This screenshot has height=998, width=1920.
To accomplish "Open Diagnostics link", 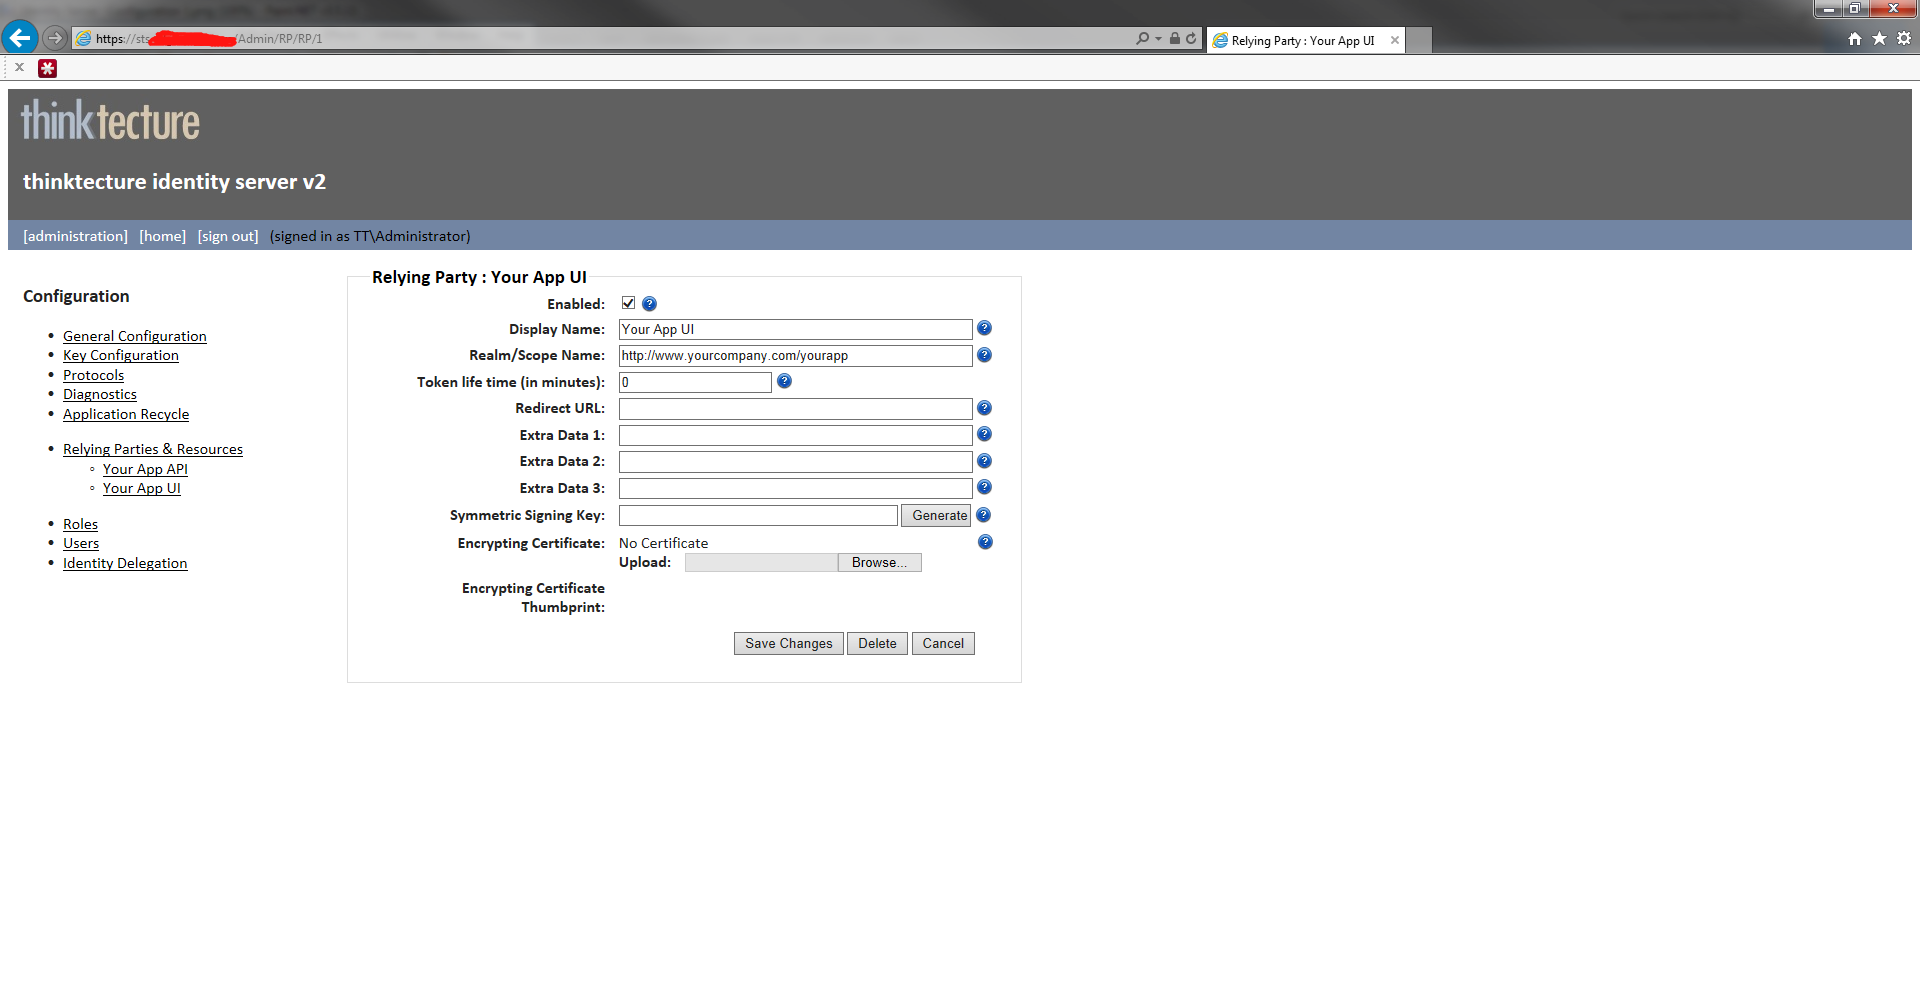I will tap(100, 394).
